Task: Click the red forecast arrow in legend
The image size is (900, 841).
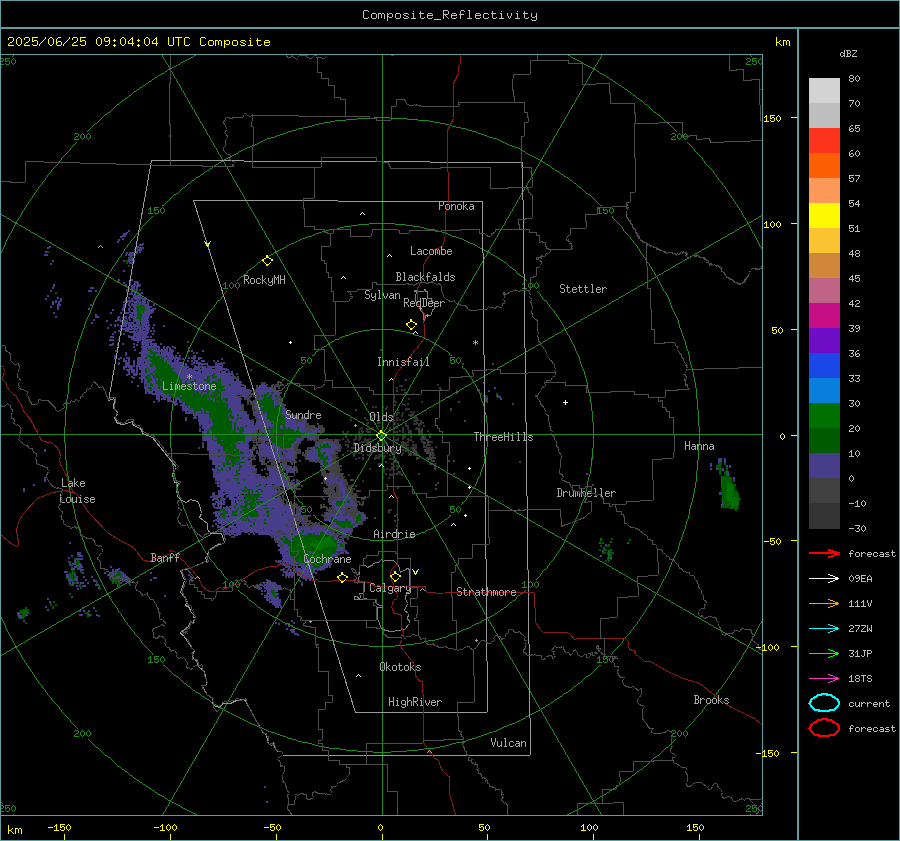Action: coord(824,553)
